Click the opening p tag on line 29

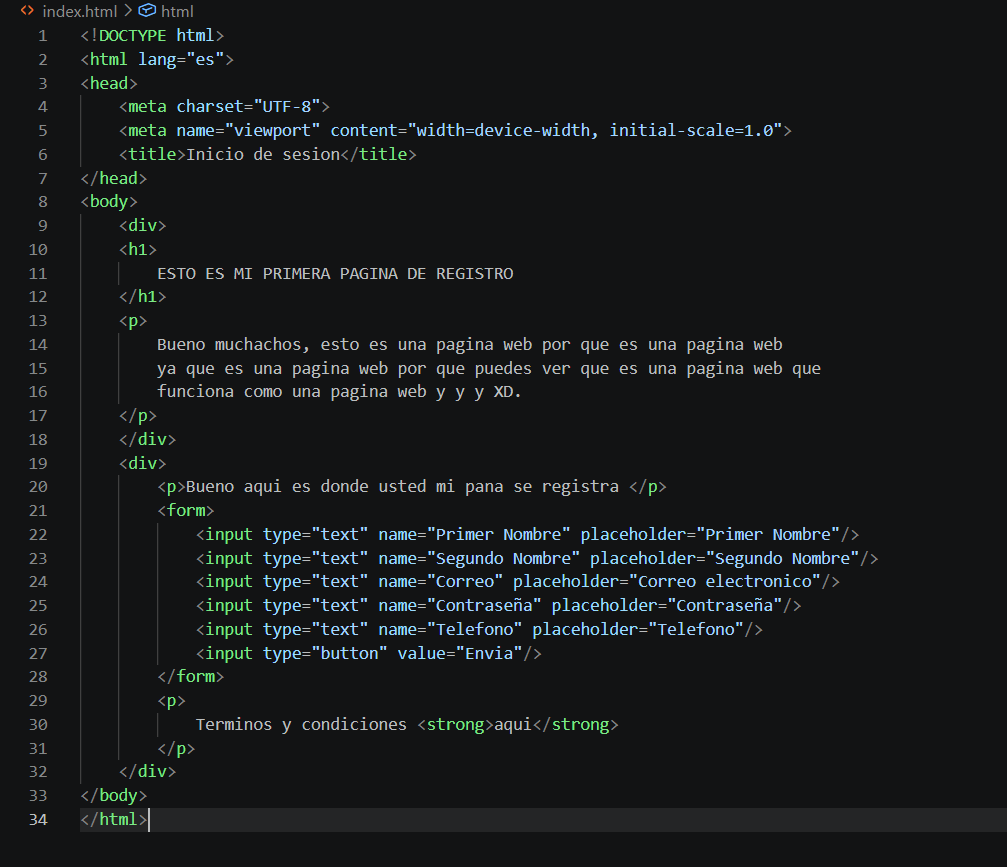(x=171, y=701)
